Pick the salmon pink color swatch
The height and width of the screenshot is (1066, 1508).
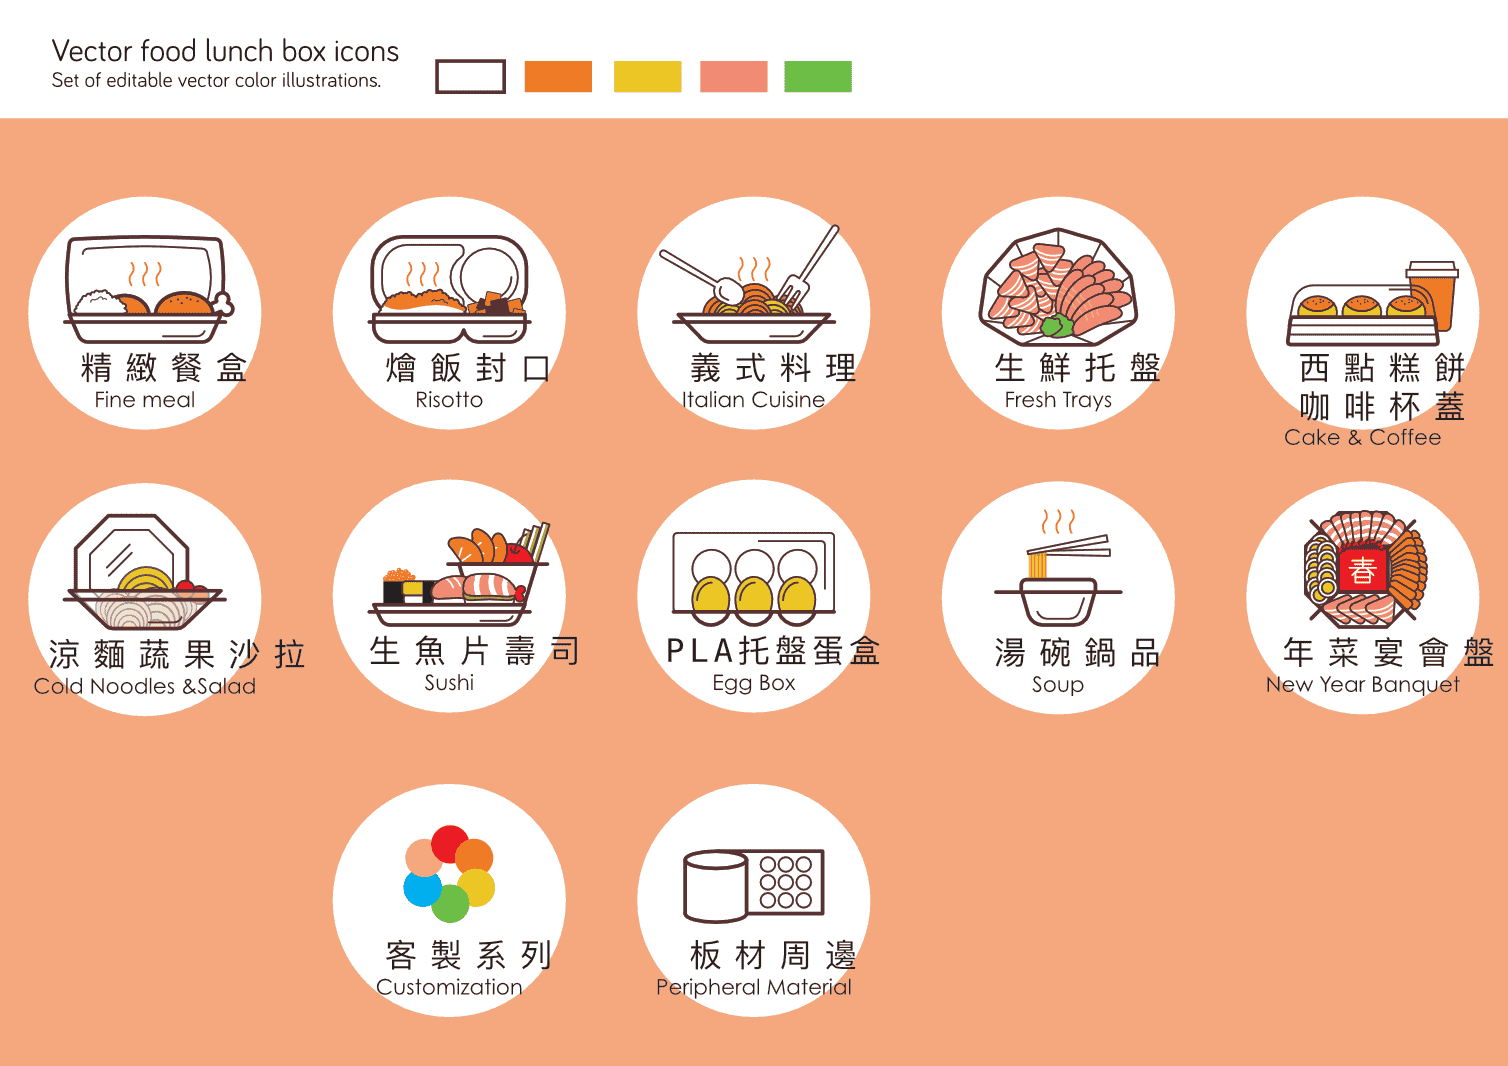(x=734, y=77)
